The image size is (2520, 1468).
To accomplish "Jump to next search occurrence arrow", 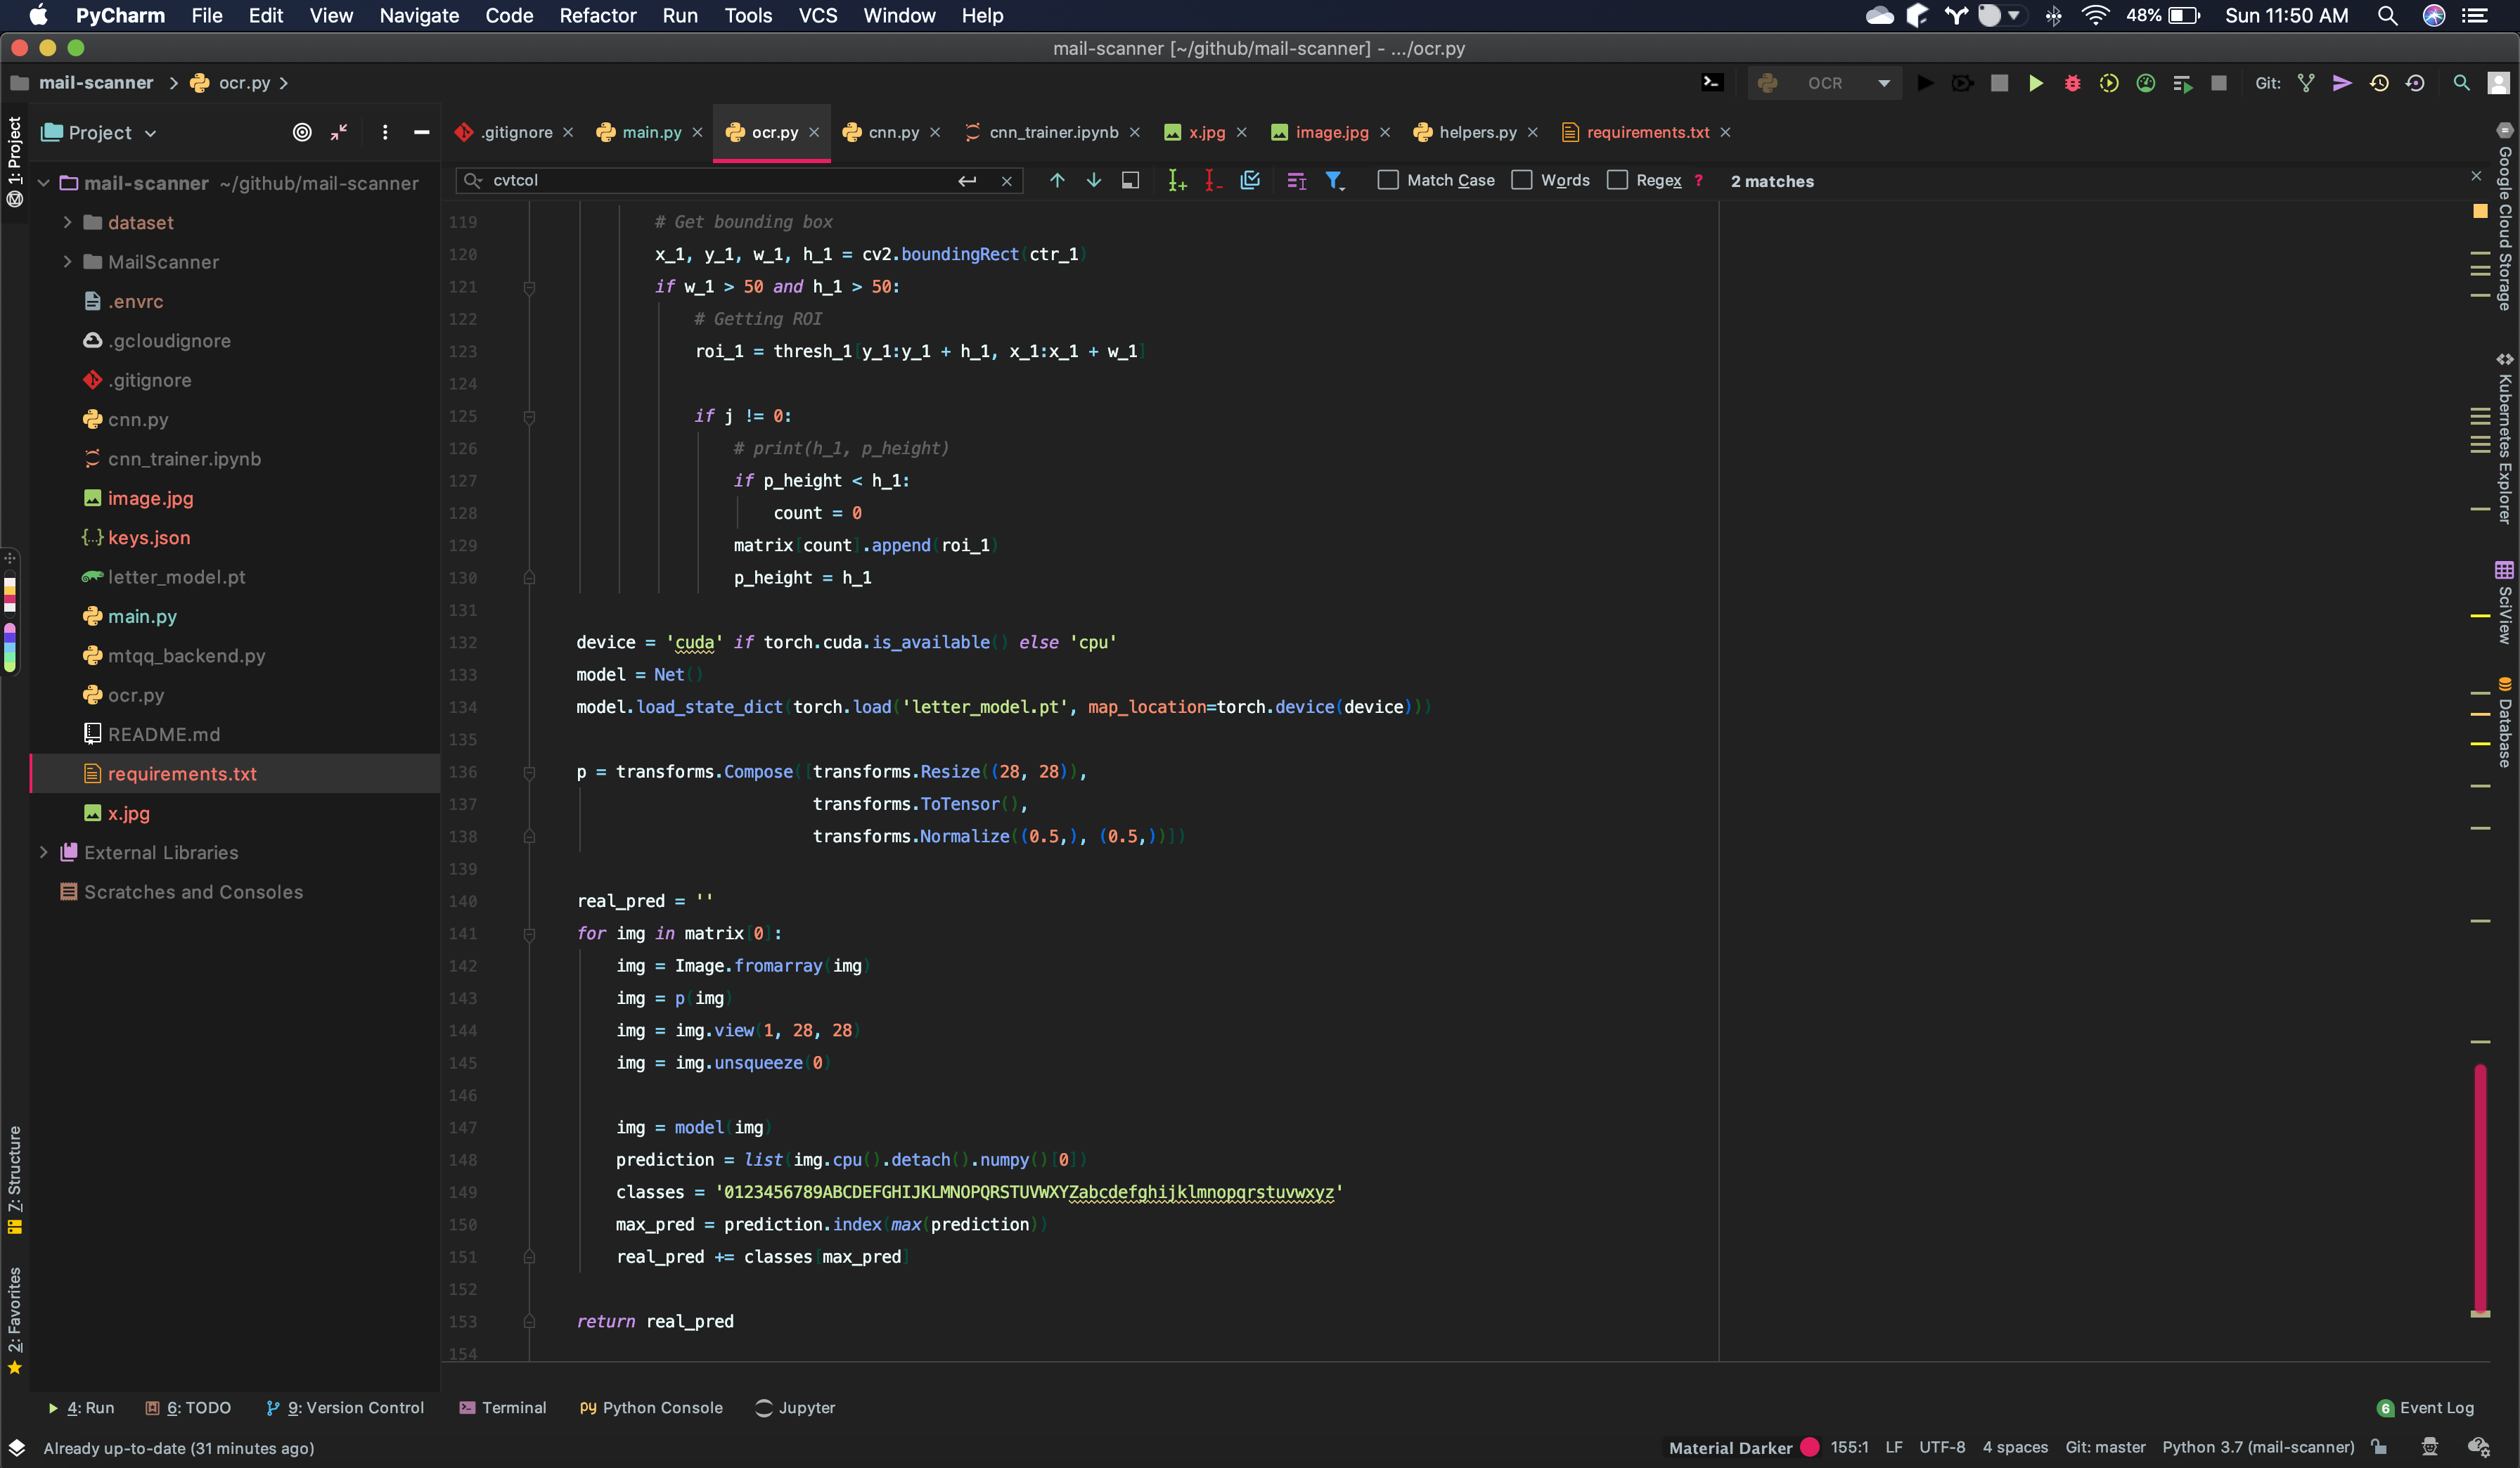I will click(1093, 180).
